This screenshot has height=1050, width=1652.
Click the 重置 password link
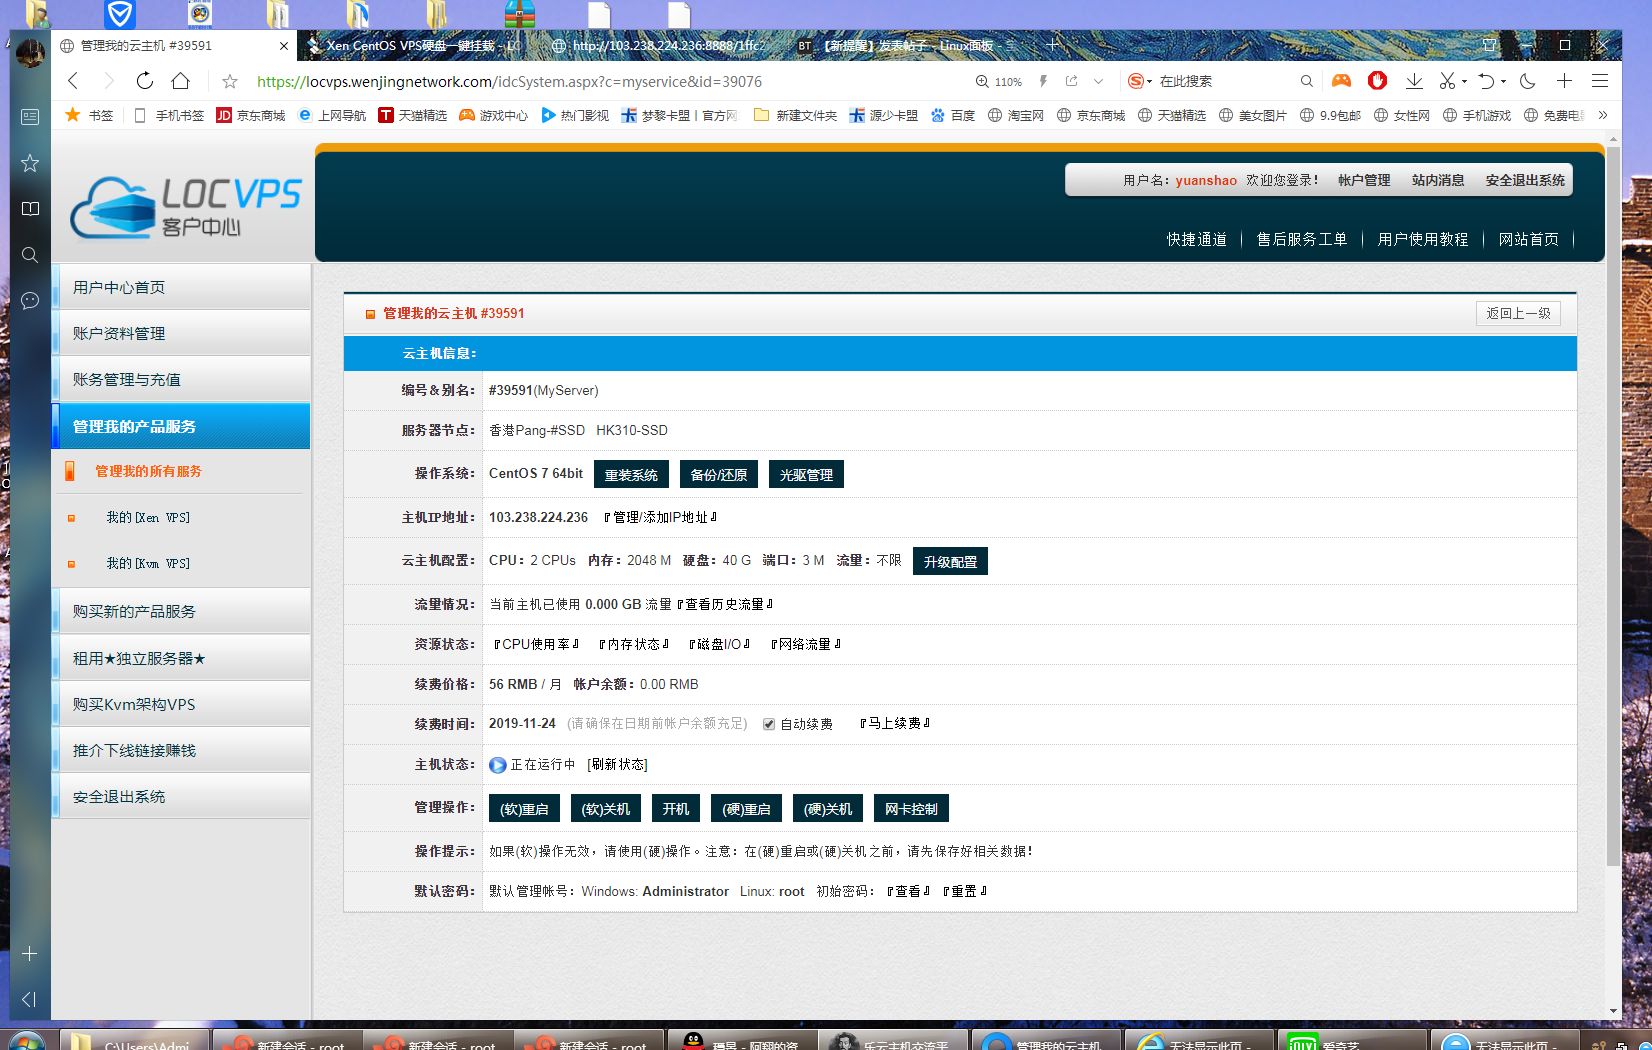coord(964,891)
